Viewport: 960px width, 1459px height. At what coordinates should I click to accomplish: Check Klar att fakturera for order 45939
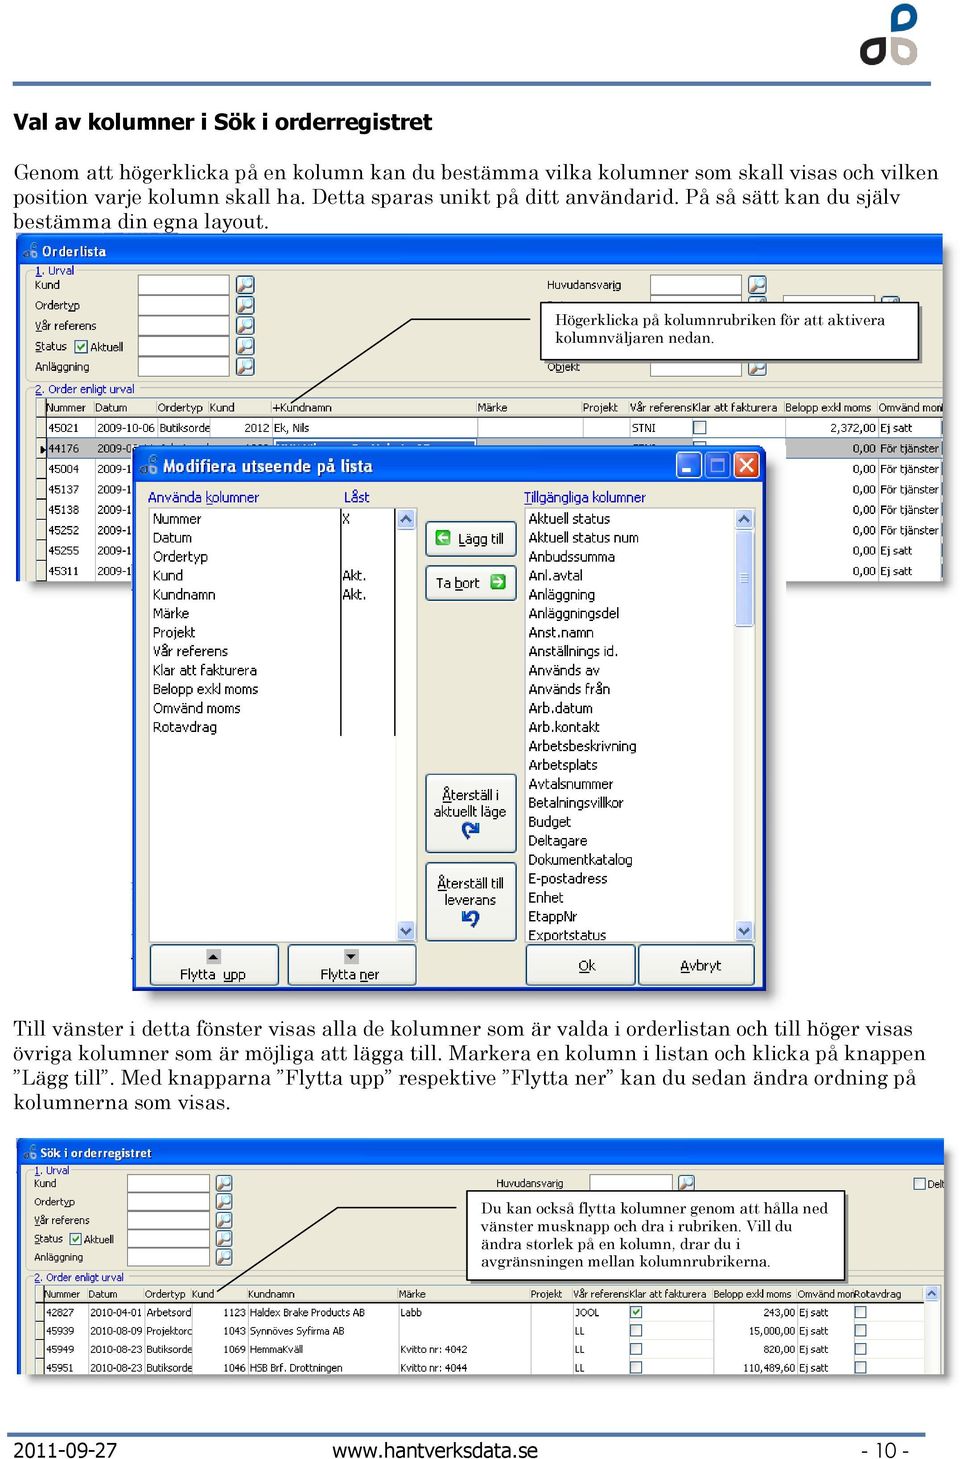tap(636, 1331)
